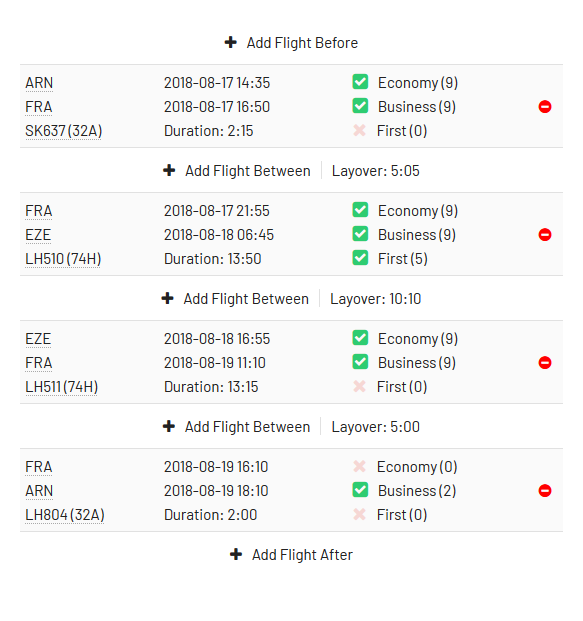Screen dimensions: 583x621
Task: Click Add Flight Between beside Layover 5:00
Action: [247, 427]
